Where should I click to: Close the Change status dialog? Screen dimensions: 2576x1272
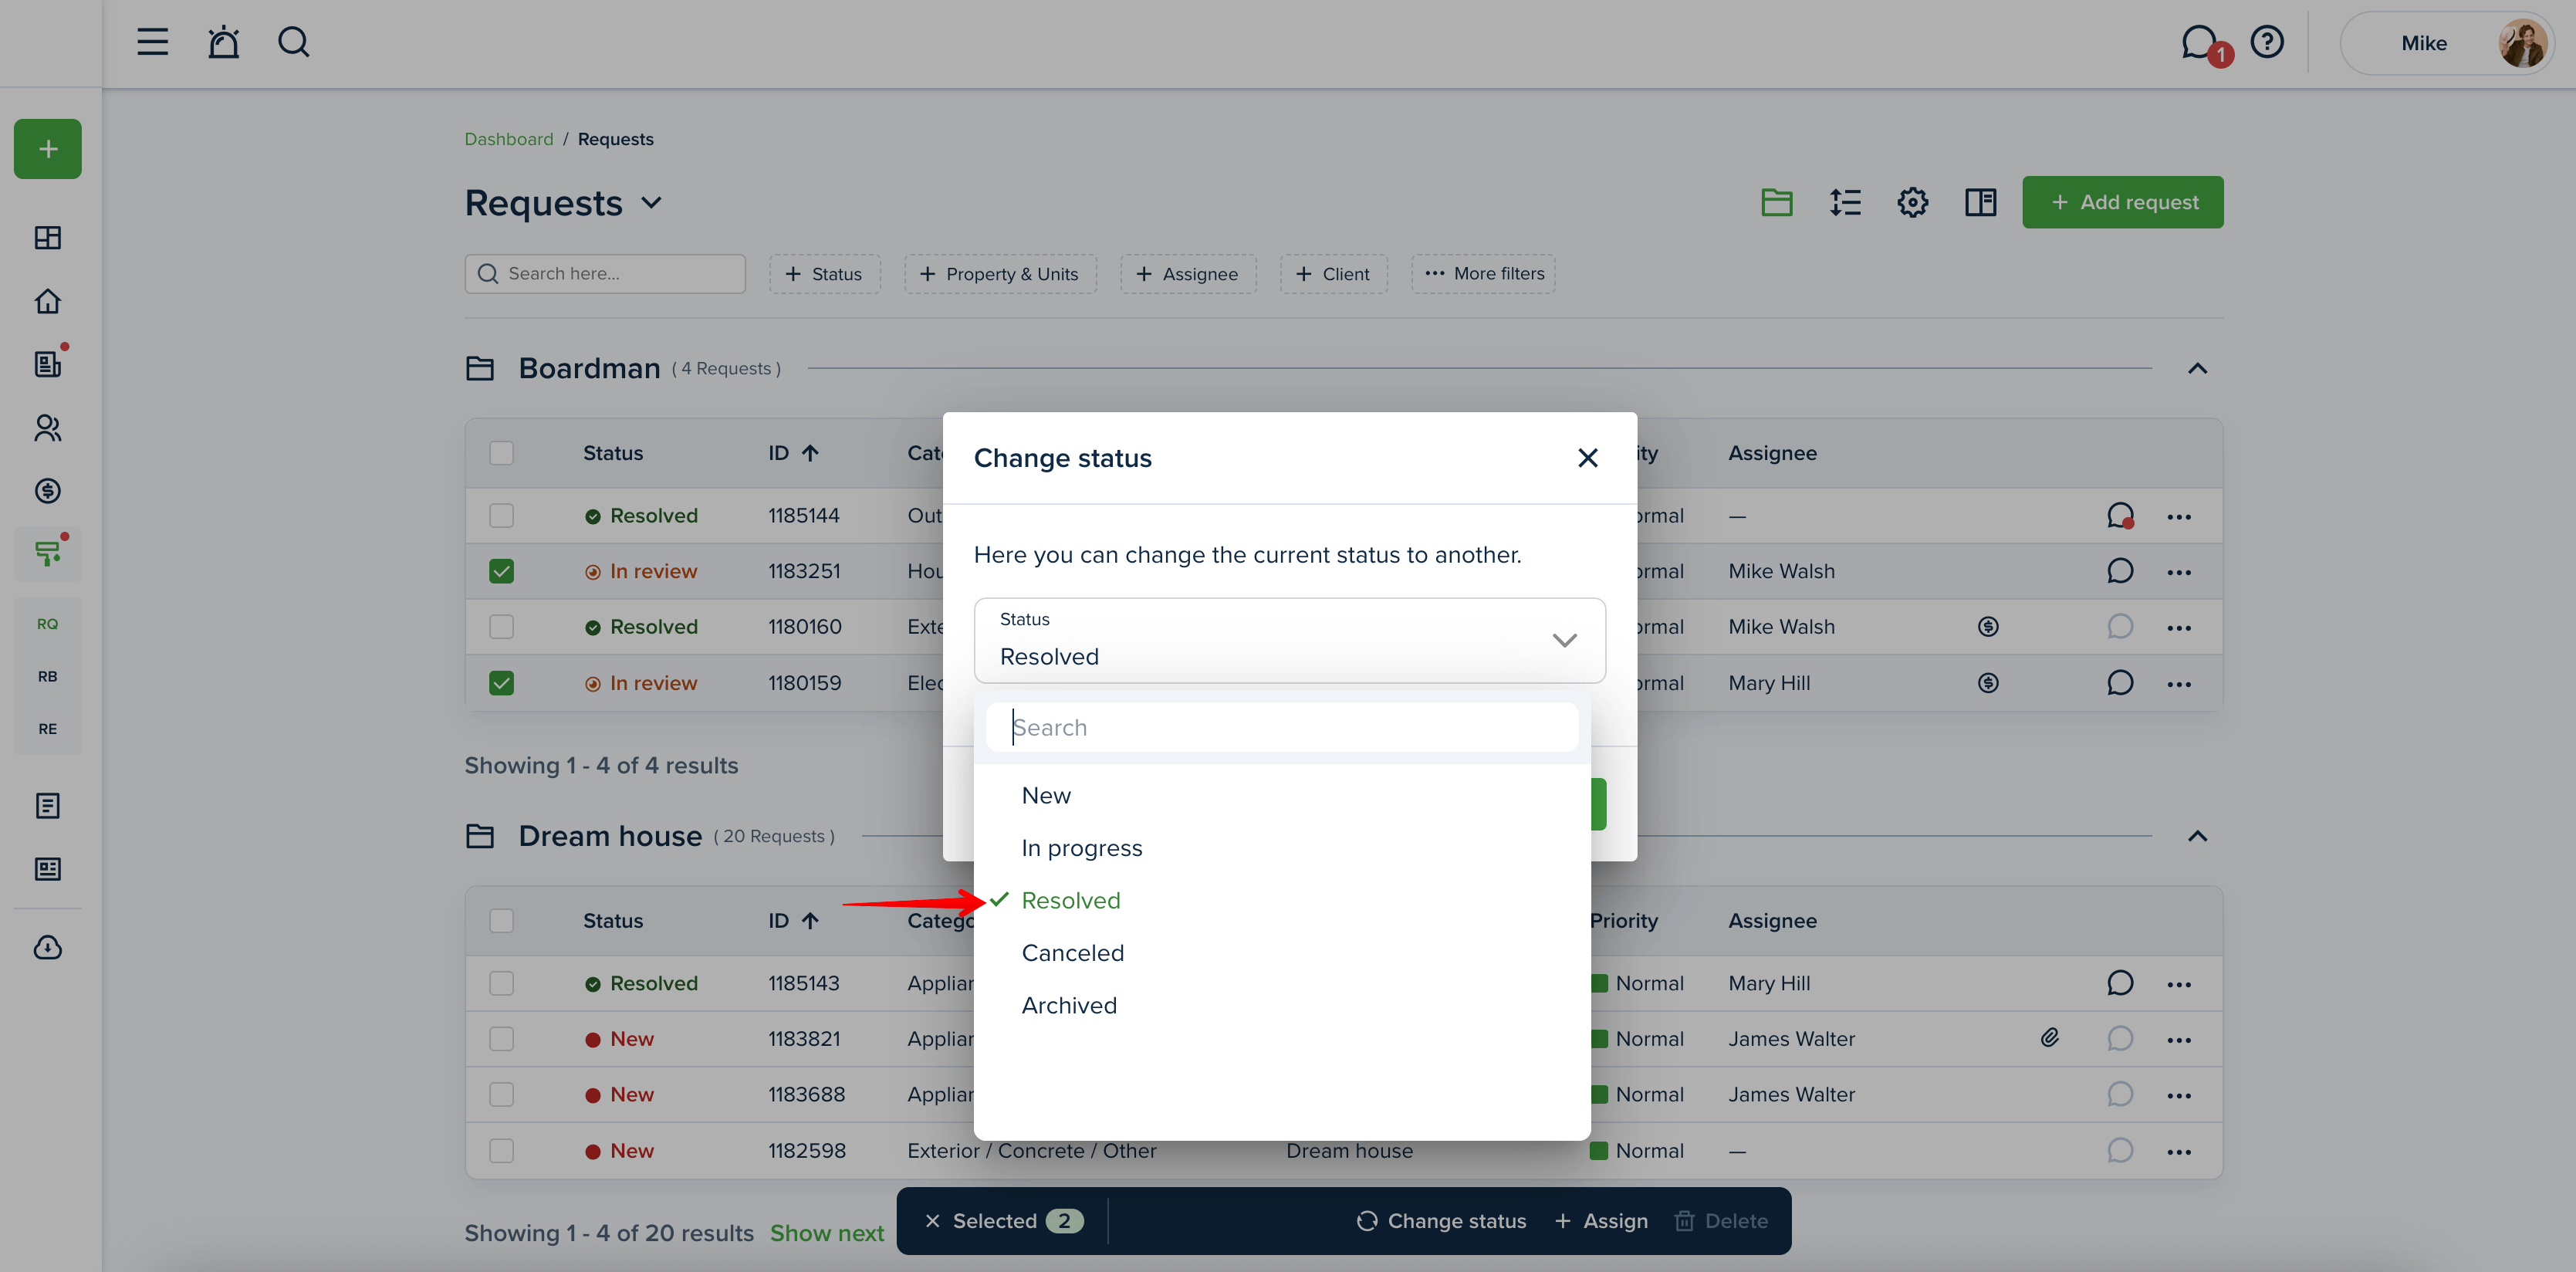1587,458
